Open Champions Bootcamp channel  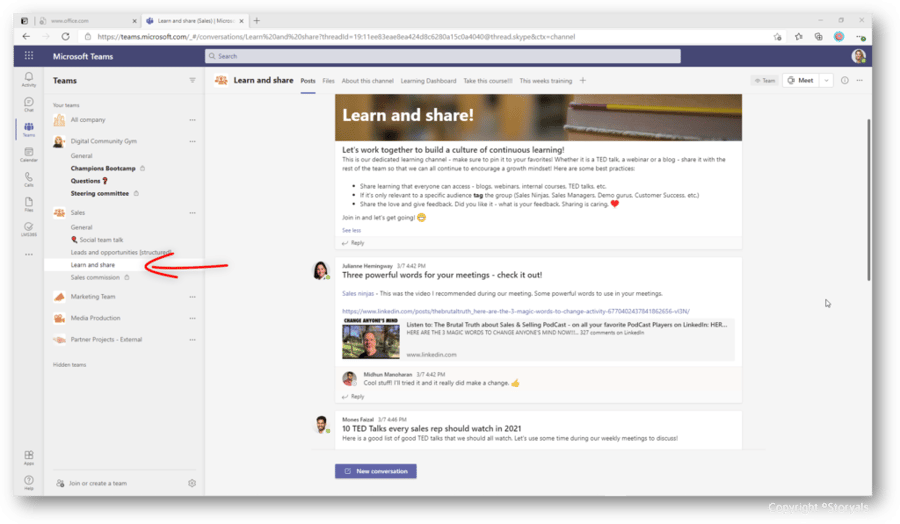click(103, 168)
